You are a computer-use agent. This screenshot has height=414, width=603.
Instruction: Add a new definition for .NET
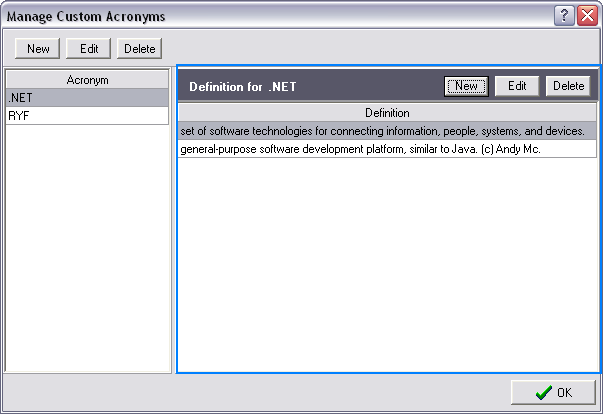click(x=466, y=86)
